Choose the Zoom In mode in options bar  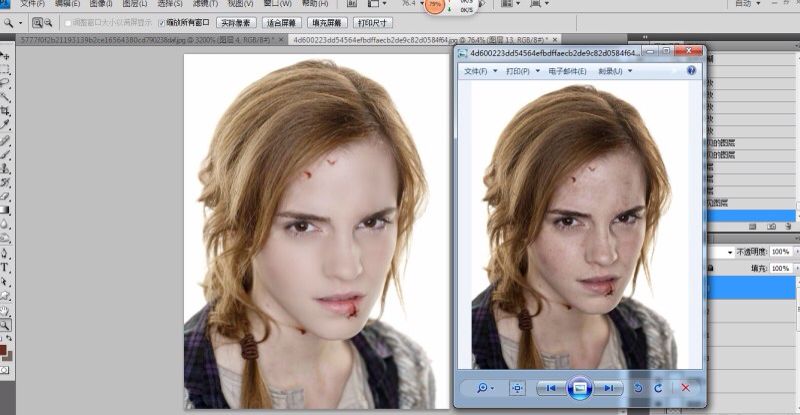click(37, 22)
